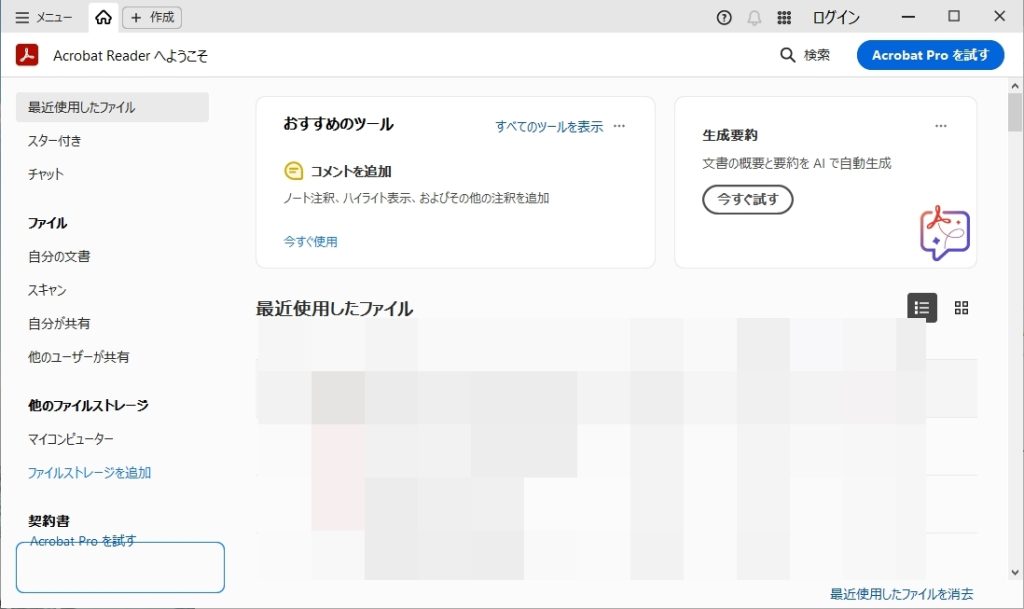Viewport: 1024px width, 609px height.
Task: Click the Home icon tab
Action: coord(103,17)
